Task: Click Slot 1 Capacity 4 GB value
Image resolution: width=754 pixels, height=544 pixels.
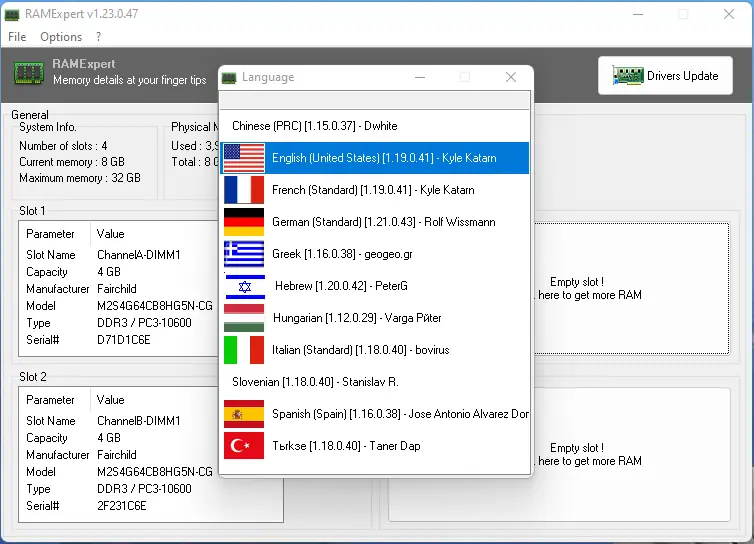Action: pos(109,272)
